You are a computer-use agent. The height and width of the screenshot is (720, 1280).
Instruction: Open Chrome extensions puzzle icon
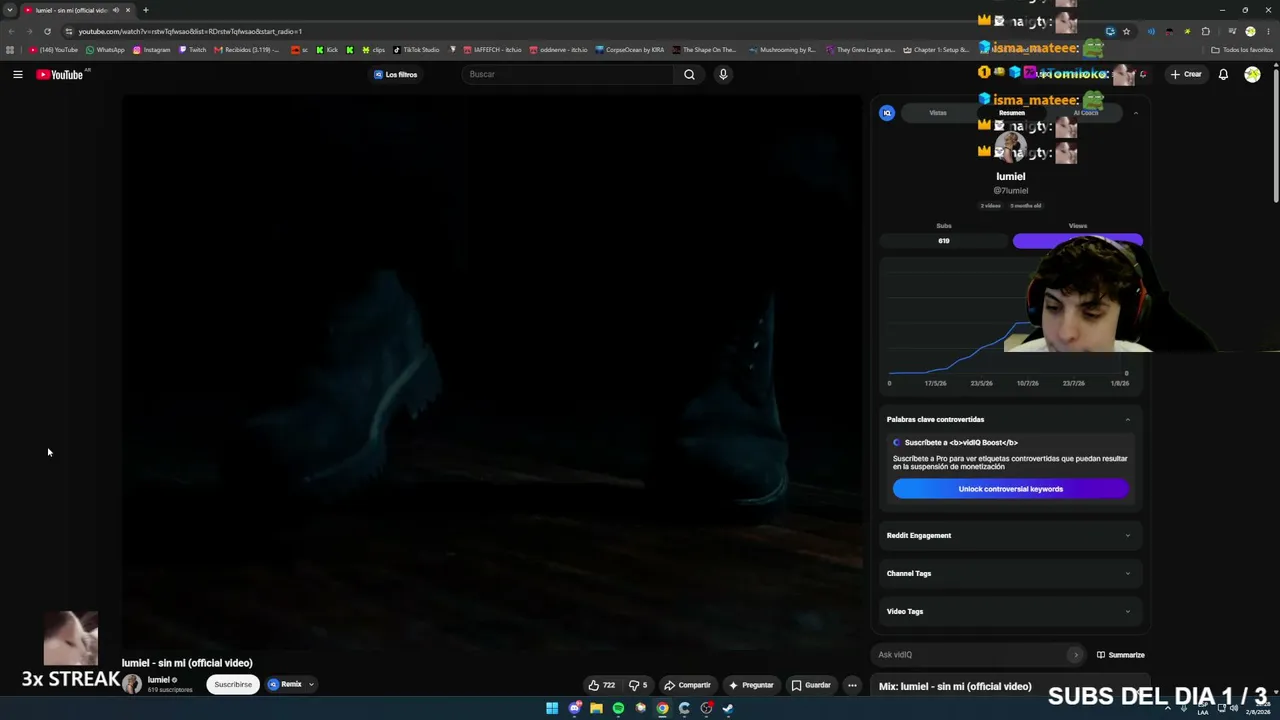click(x=1205, y=31)
